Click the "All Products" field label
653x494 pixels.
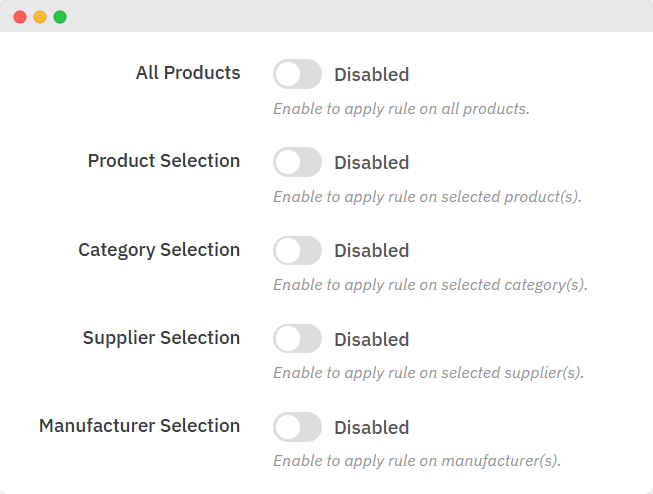pyautogui.click(x=188, y=73)
